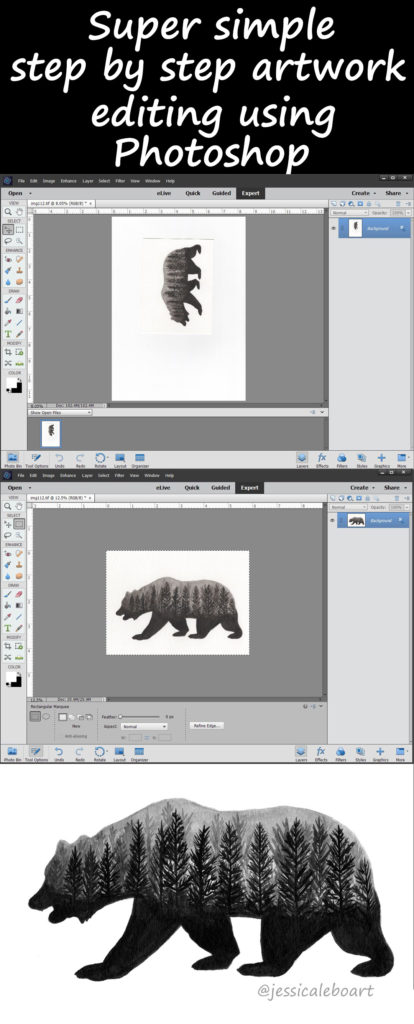Select the New selection mode in lower Tool Options
Image resolution: width=414 pixels, height=1024 pixels.
(63, 716)
